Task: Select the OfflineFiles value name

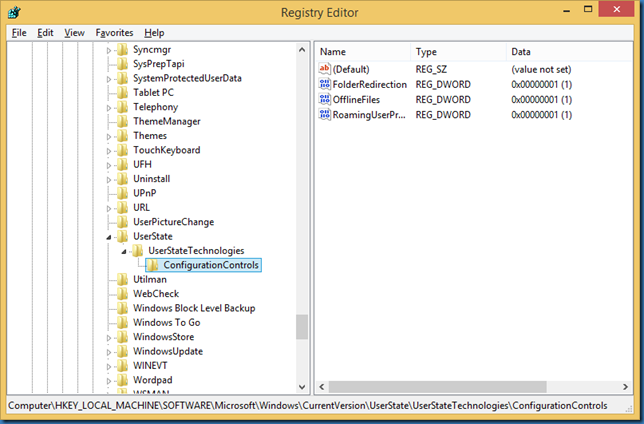Action: click(x=356, y=99)
